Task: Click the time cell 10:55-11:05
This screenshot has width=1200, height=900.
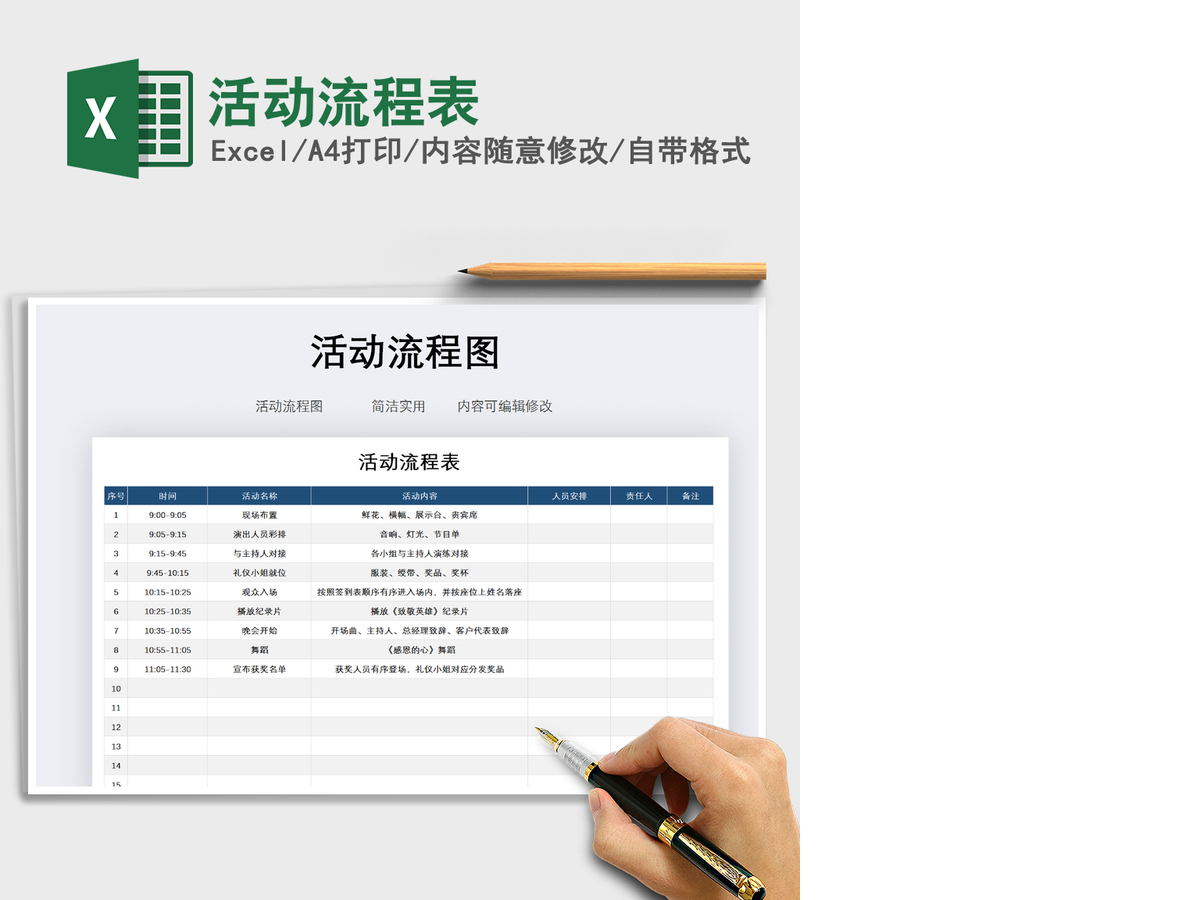Action: click(167, 650)
